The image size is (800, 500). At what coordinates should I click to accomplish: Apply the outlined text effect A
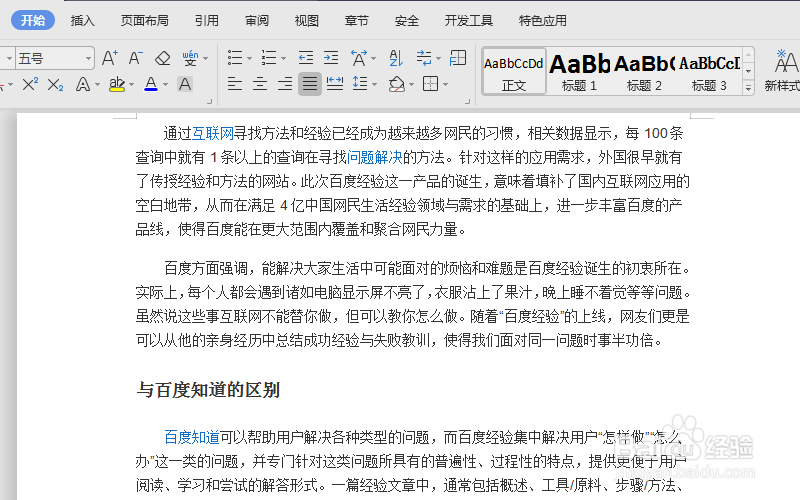pos(83,84)
